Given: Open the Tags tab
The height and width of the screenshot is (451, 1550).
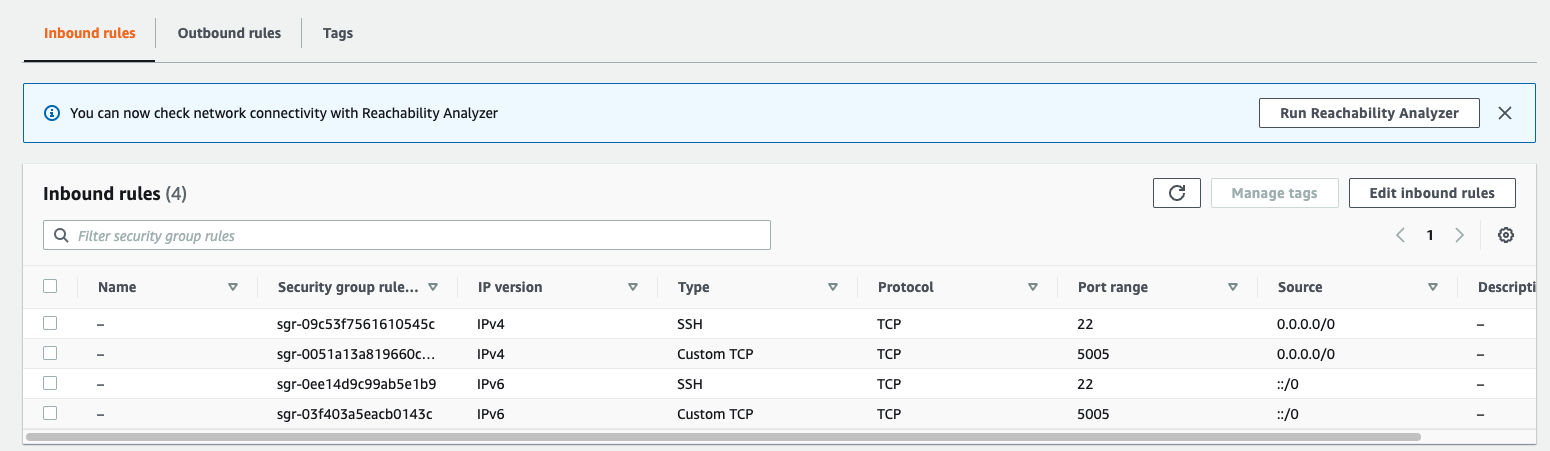Looking at the screenshot, I should (338, 33).
